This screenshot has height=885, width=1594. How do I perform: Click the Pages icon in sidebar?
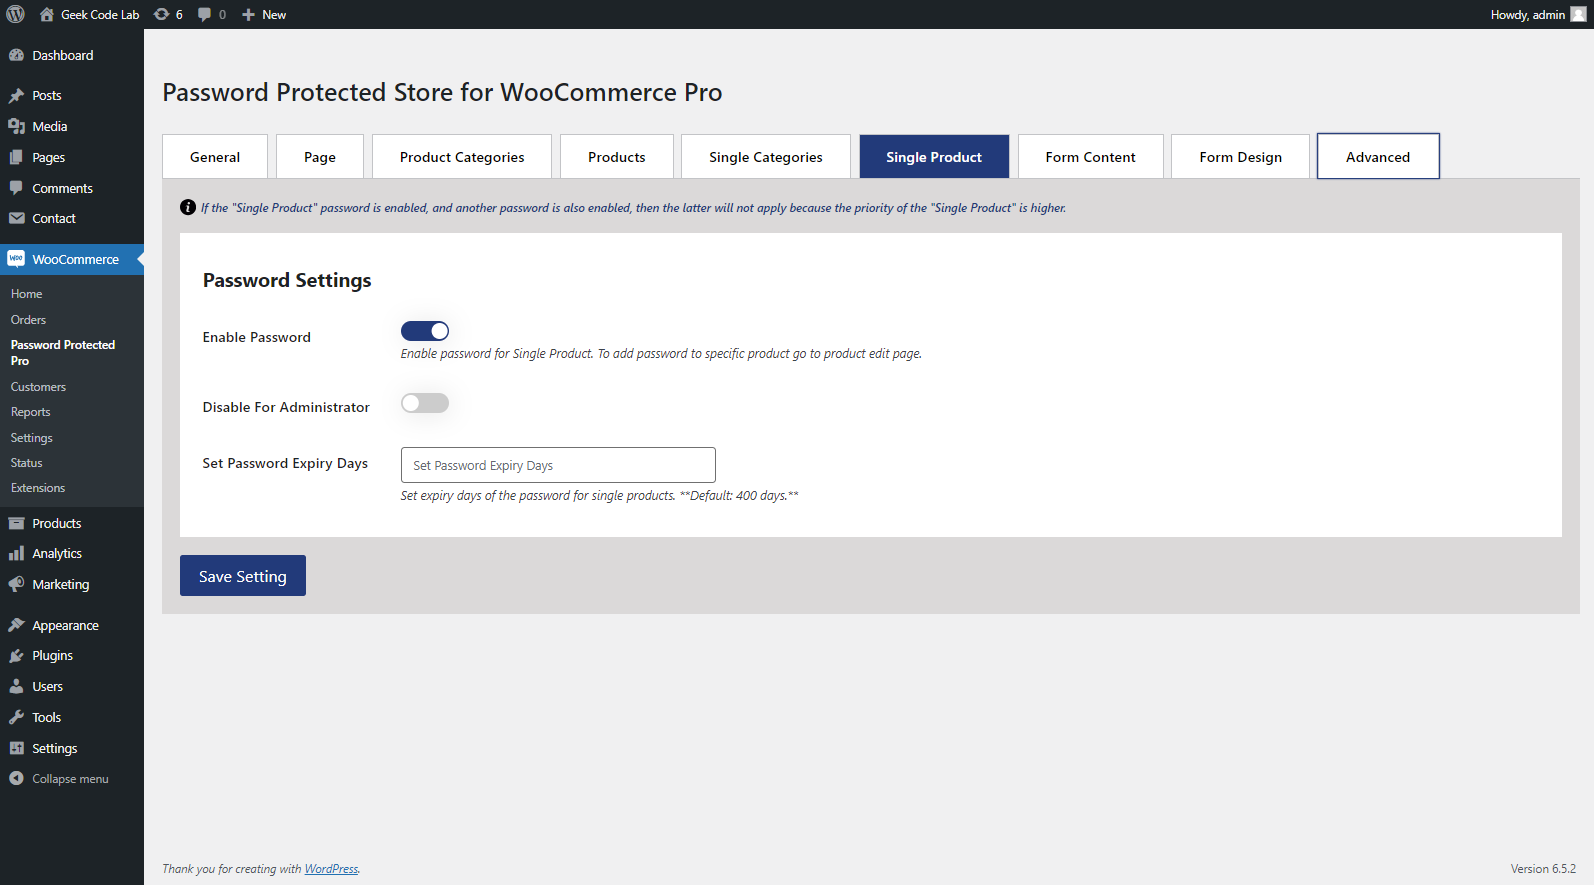[16, 157]
